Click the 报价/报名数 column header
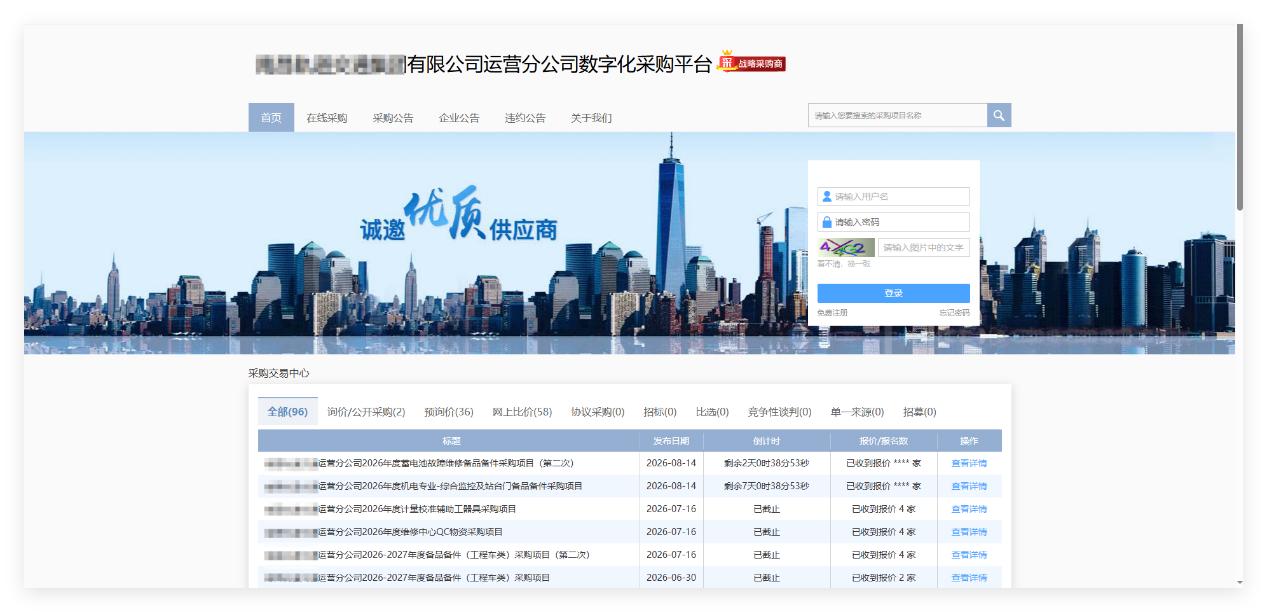This screenshot has height=612, width=1267. tap(884, 441)
